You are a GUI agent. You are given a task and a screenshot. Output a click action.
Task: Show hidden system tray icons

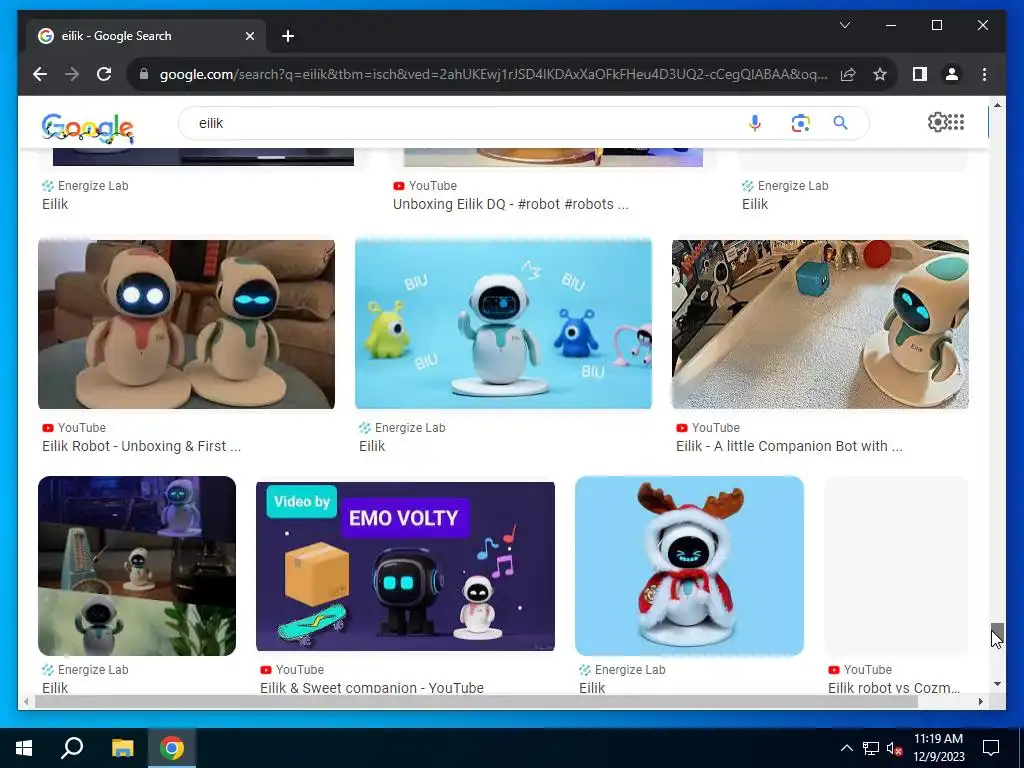point(846,748)
